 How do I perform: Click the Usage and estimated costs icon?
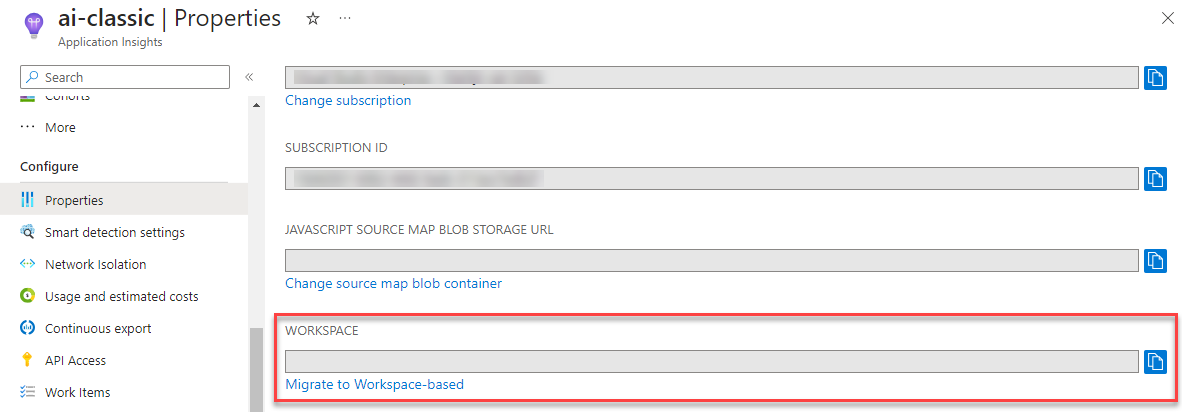pyautogui.click(x=28, y=297)
